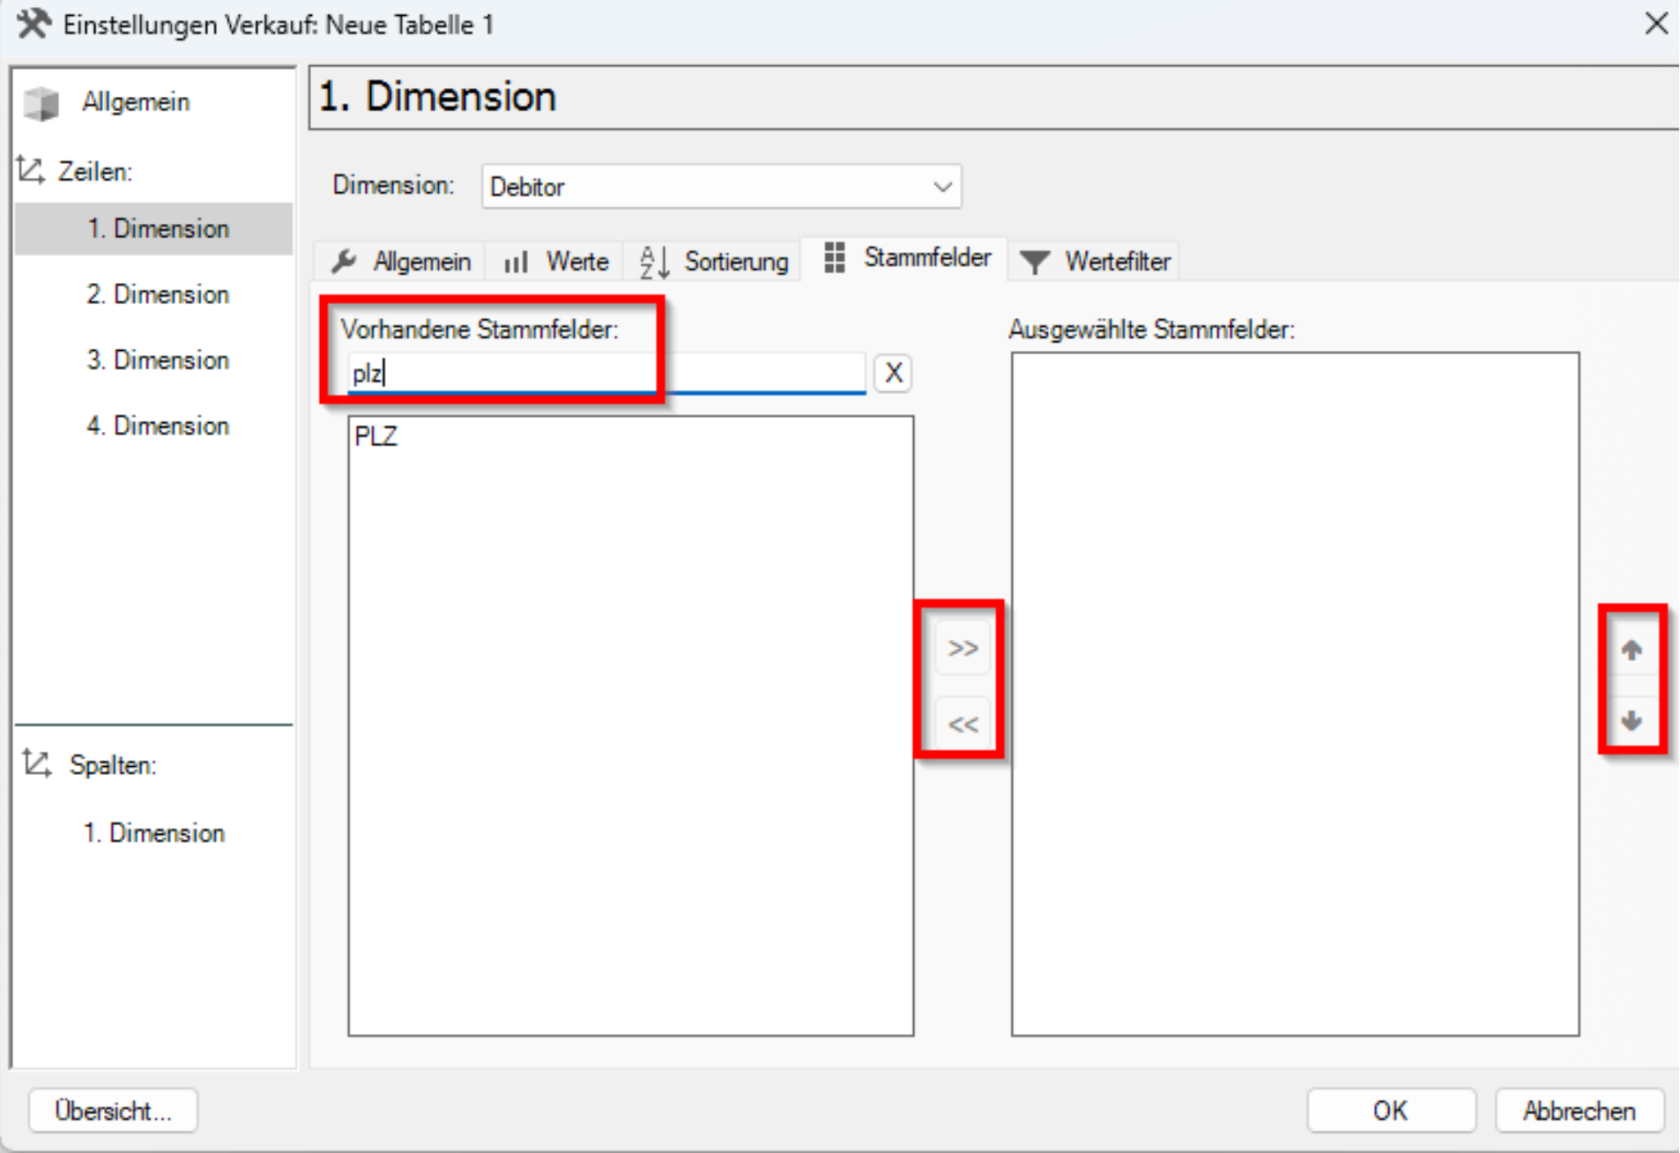
Task: Click the Stammfelder search field containing plz
Action: [606, 374]
